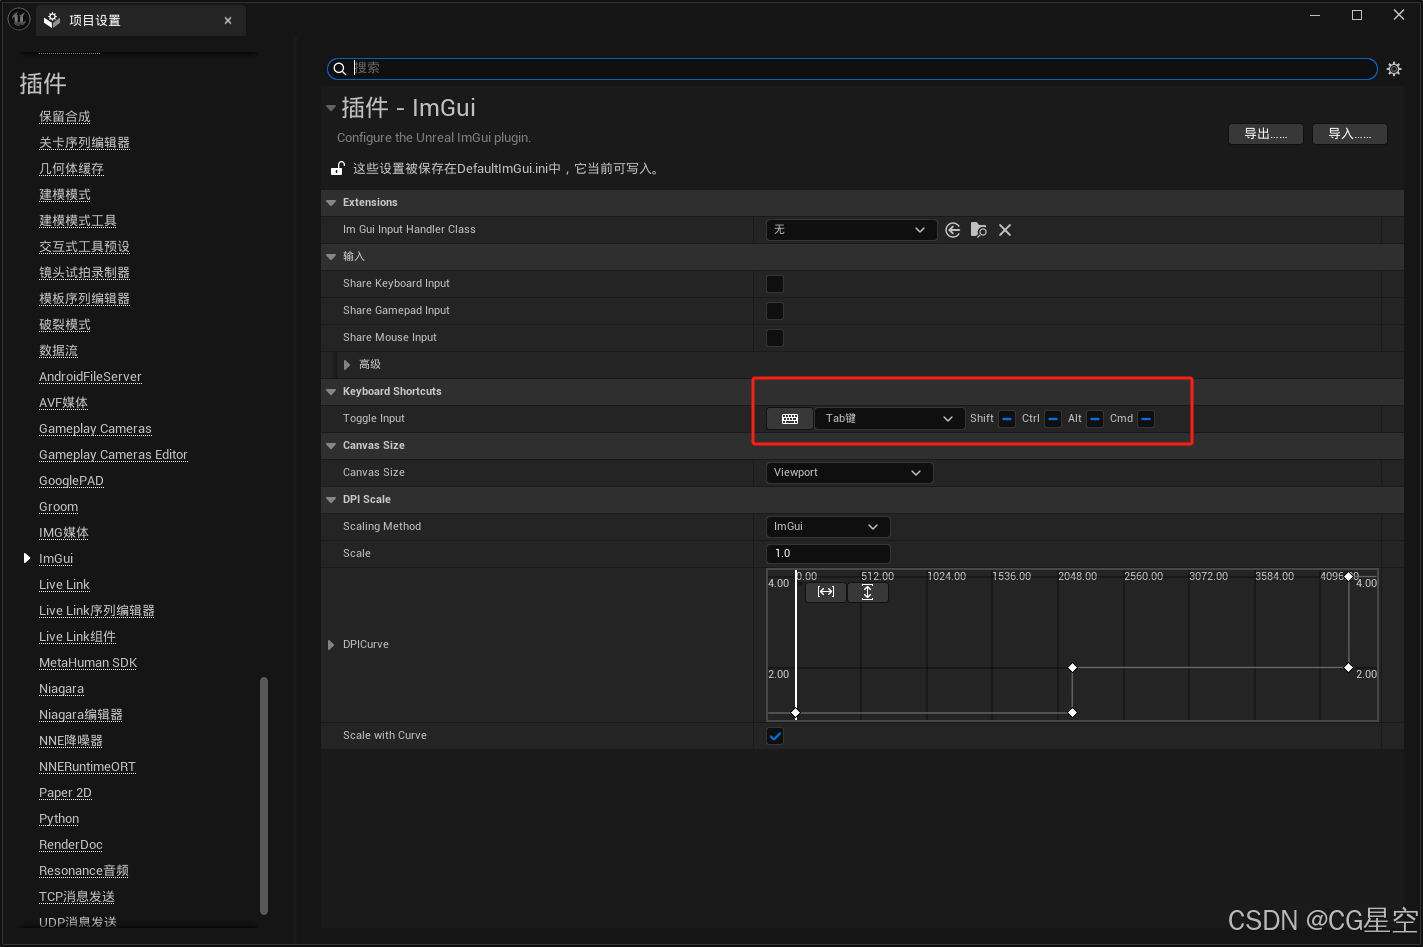Toggle the Cmd modifier checkbox
The height and width of the screenshot is (947, 1423).
point(1146,419)
